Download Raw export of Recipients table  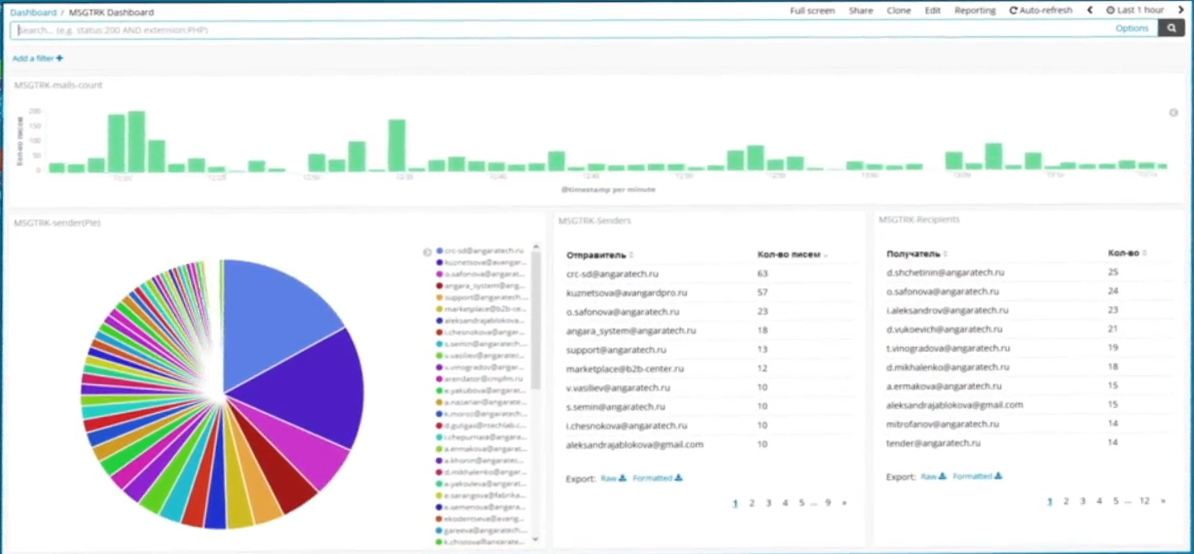(933, 476)
